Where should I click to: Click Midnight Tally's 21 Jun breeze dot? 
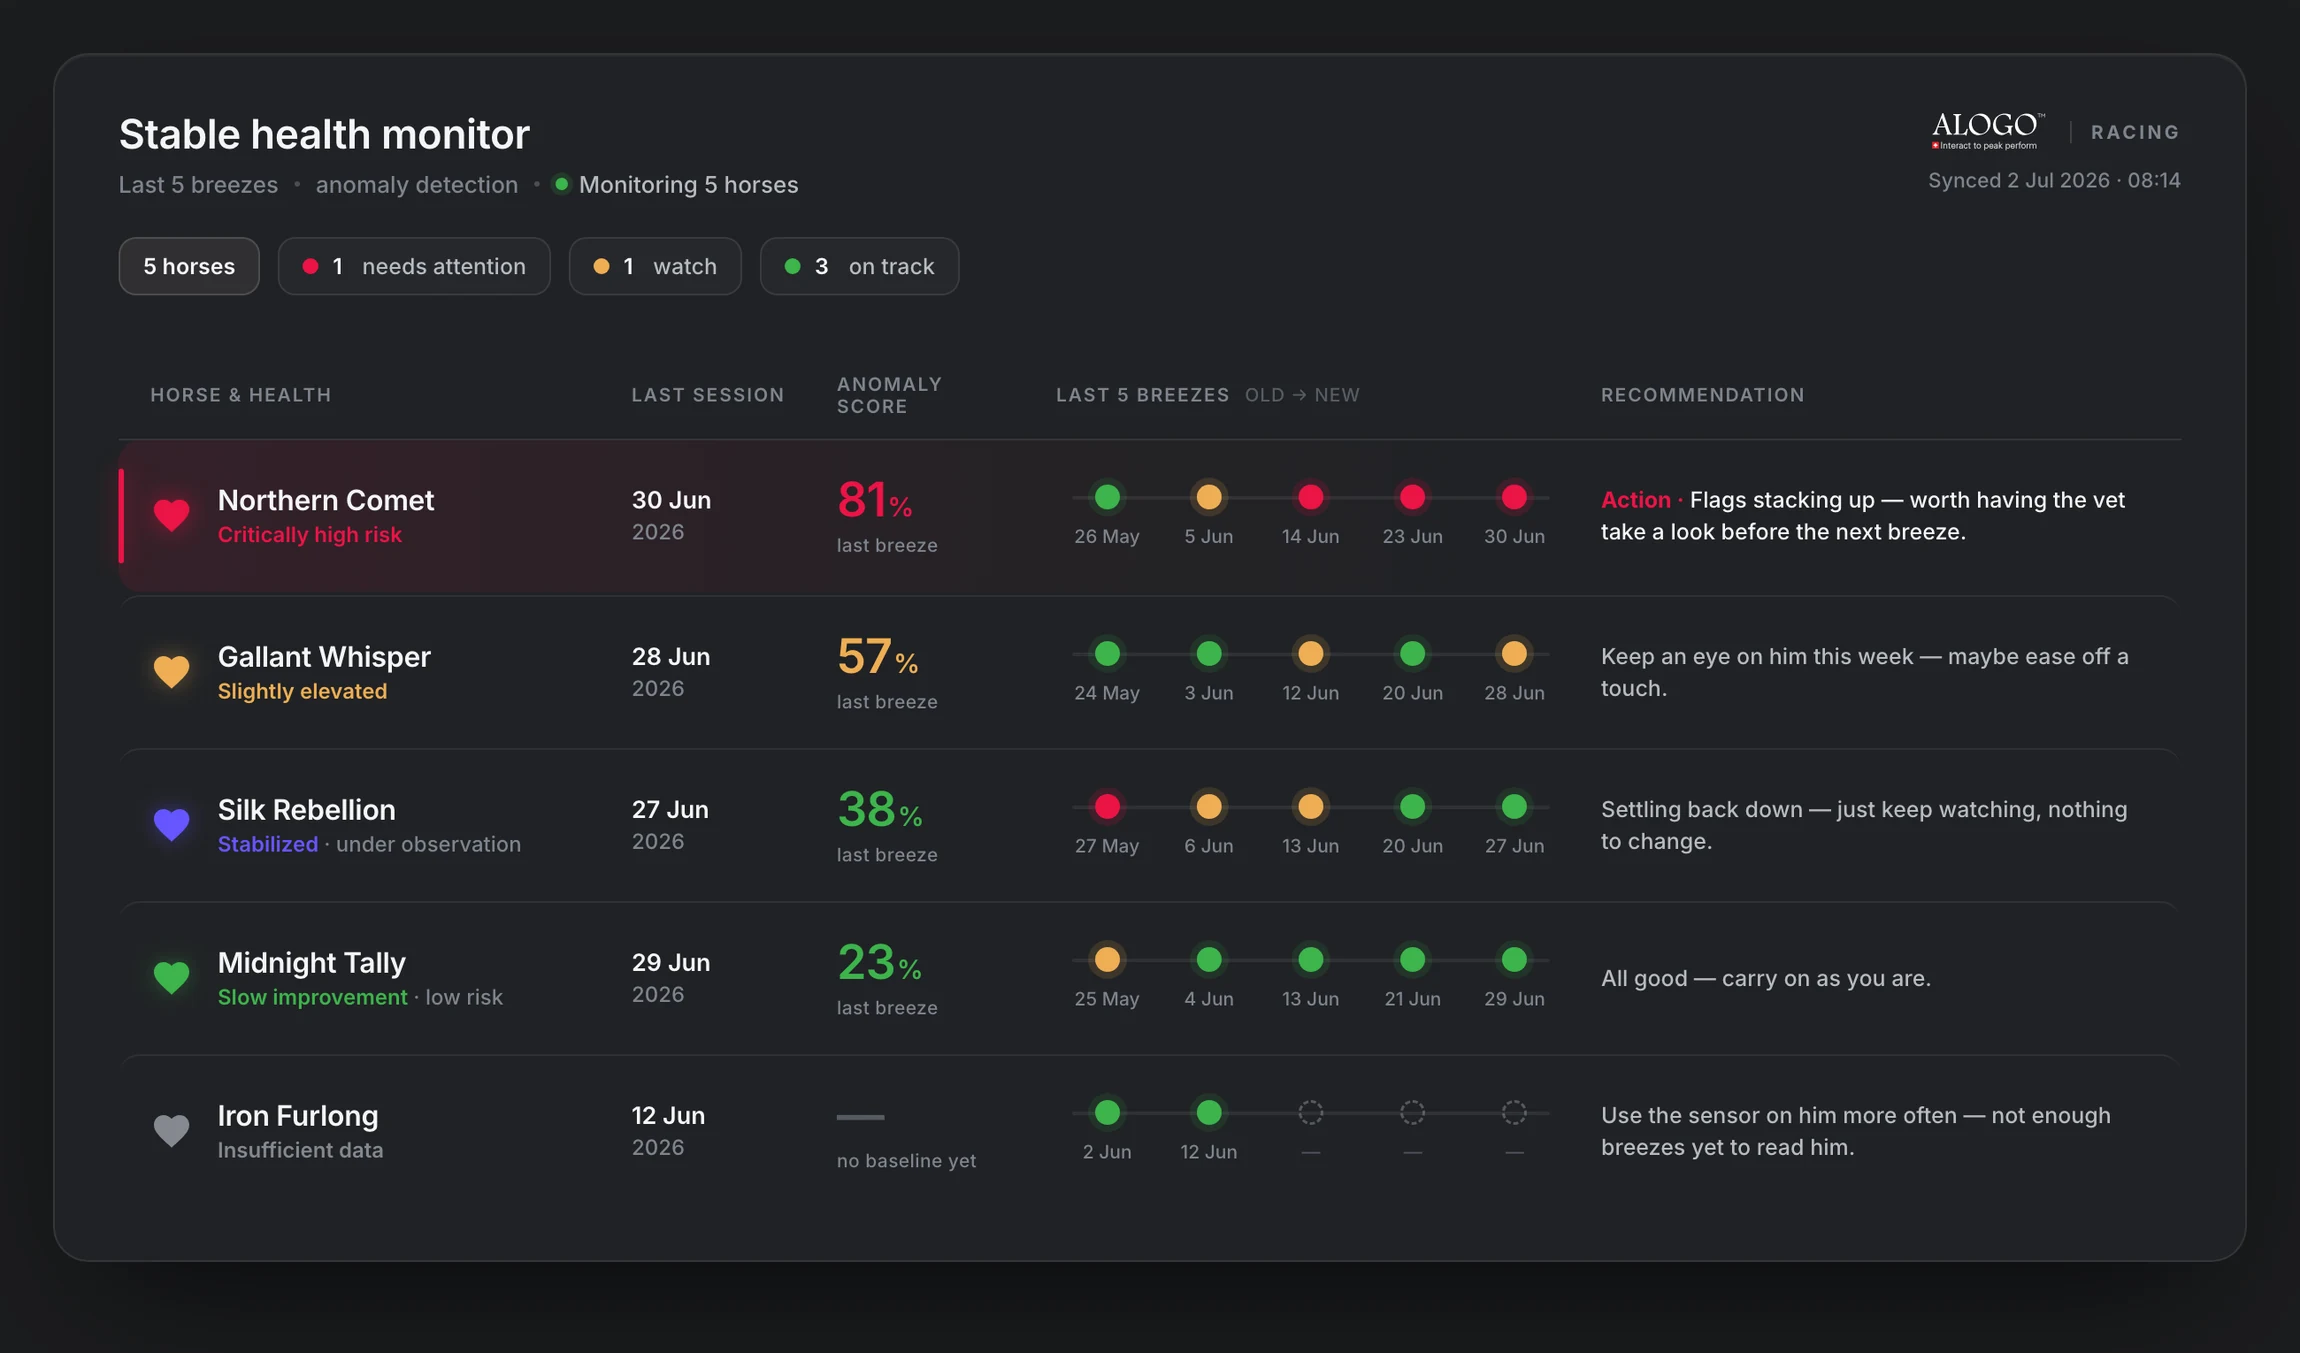point(1413,960)
